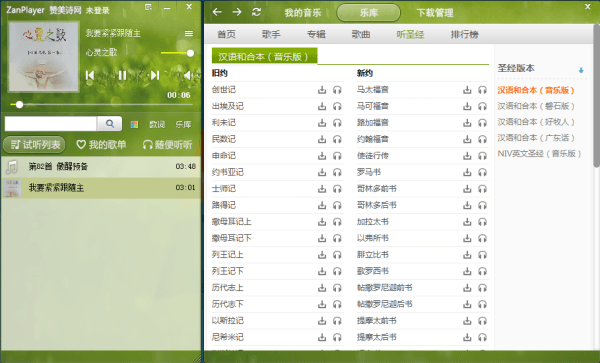Open the colorful skin icon beside search
Viewport: 600px width, 363px height.
pos(134,124)
